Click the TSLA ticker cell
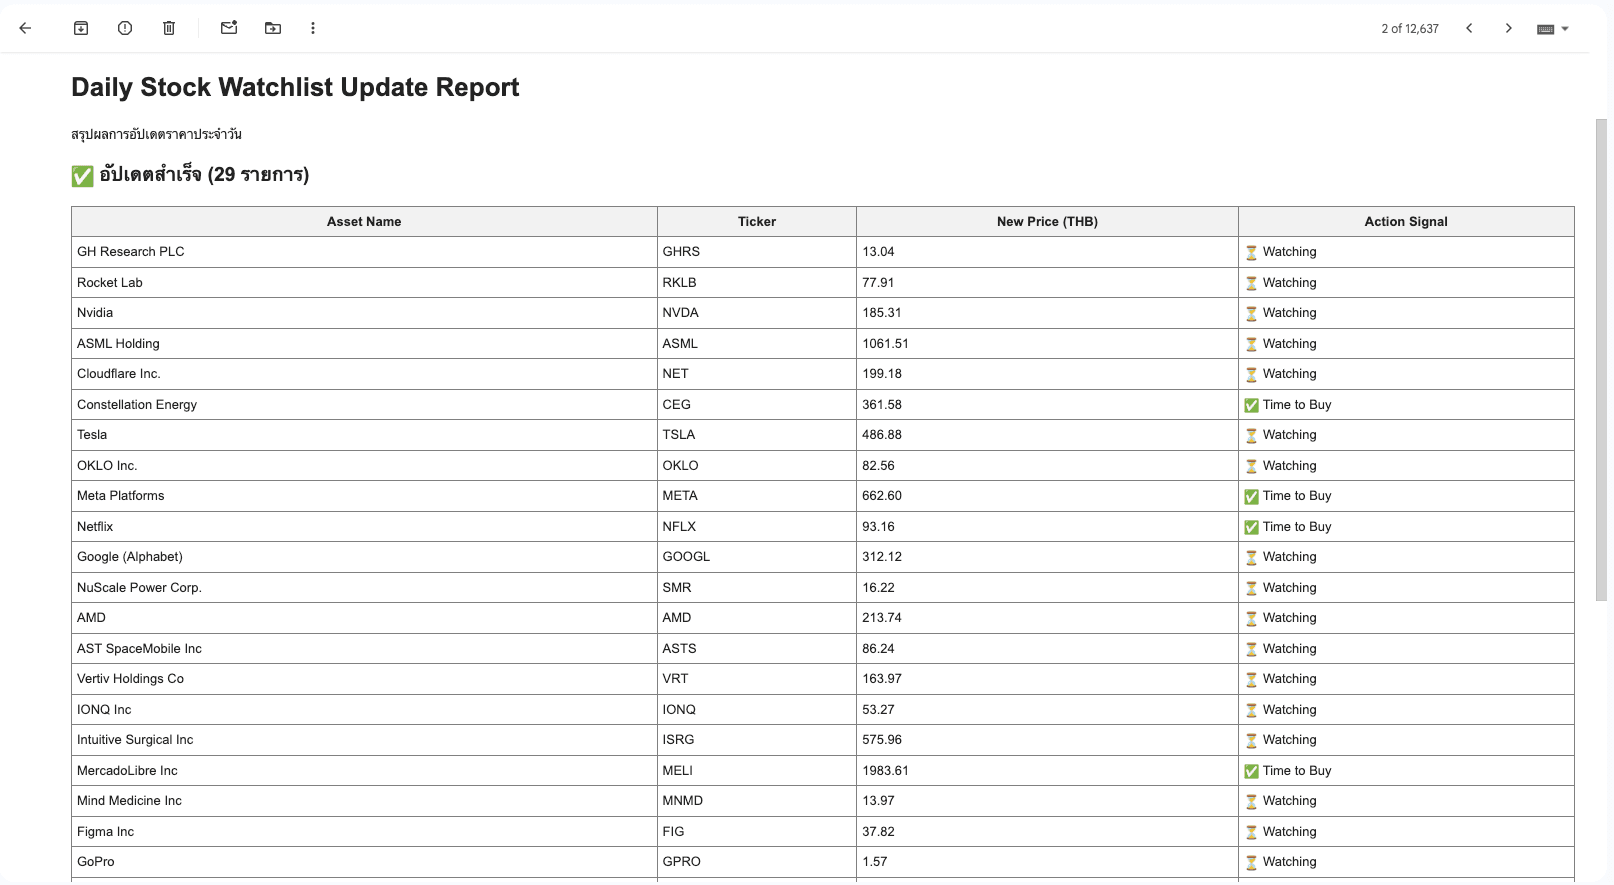This screenshot has width=1614, height=885. coord(757,435)
